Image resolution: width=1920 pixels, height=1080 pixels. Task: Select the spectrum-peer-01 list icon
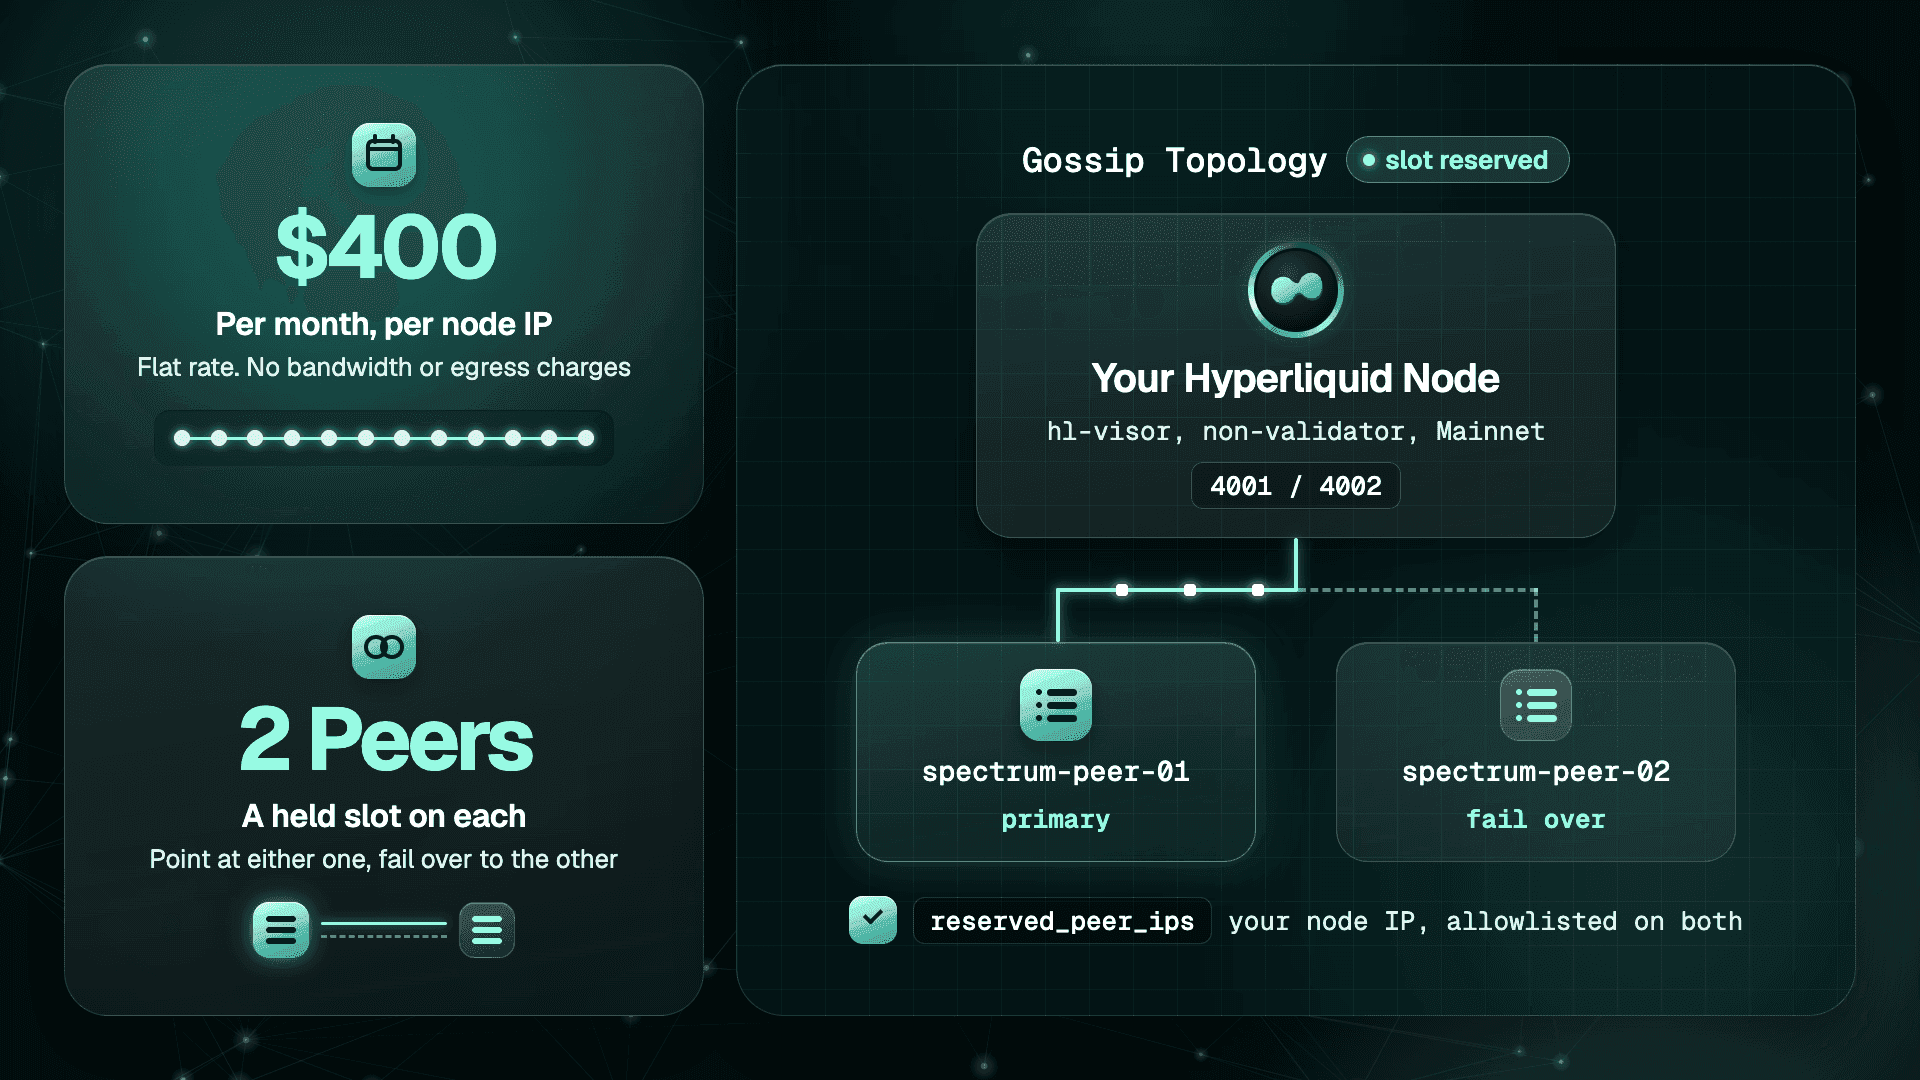(1056, 705)
